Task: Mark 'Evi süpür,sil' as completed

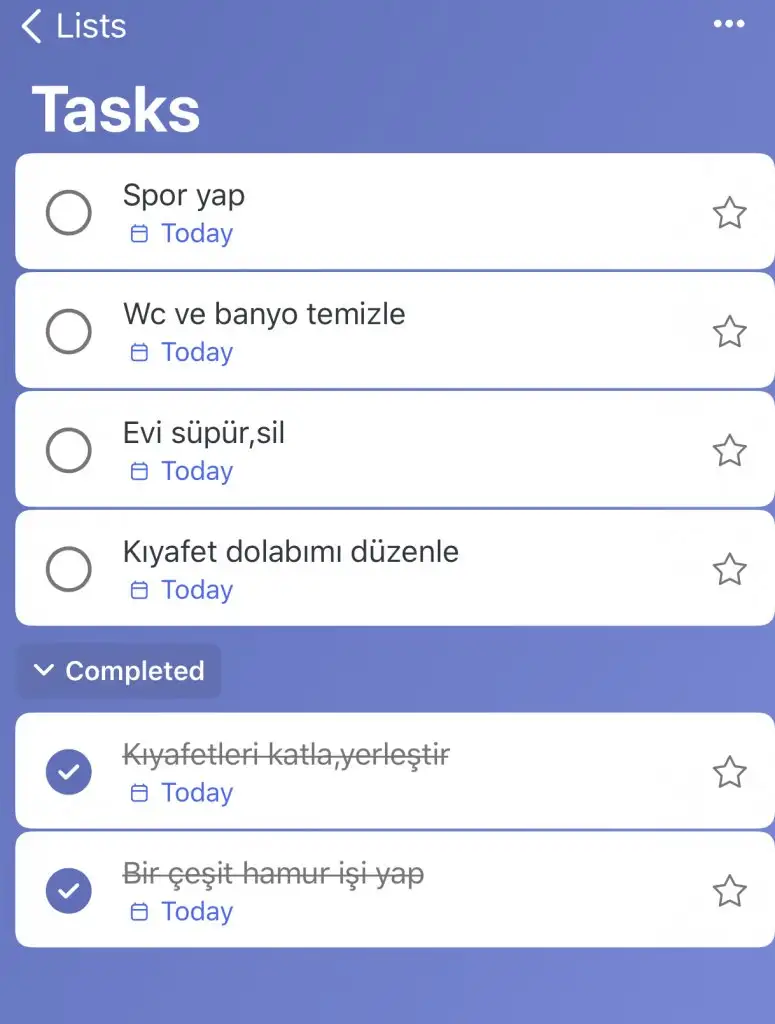Action: pos(69,451)
